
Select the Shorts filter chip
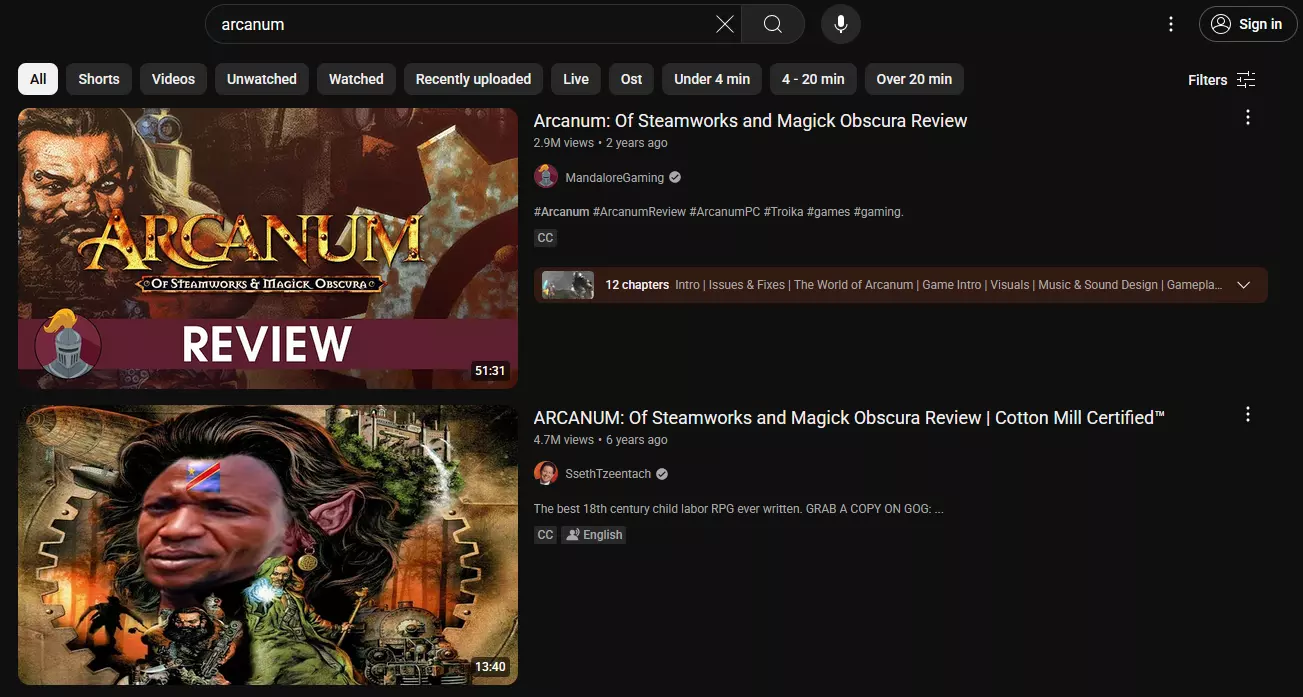tap(99, 79)
